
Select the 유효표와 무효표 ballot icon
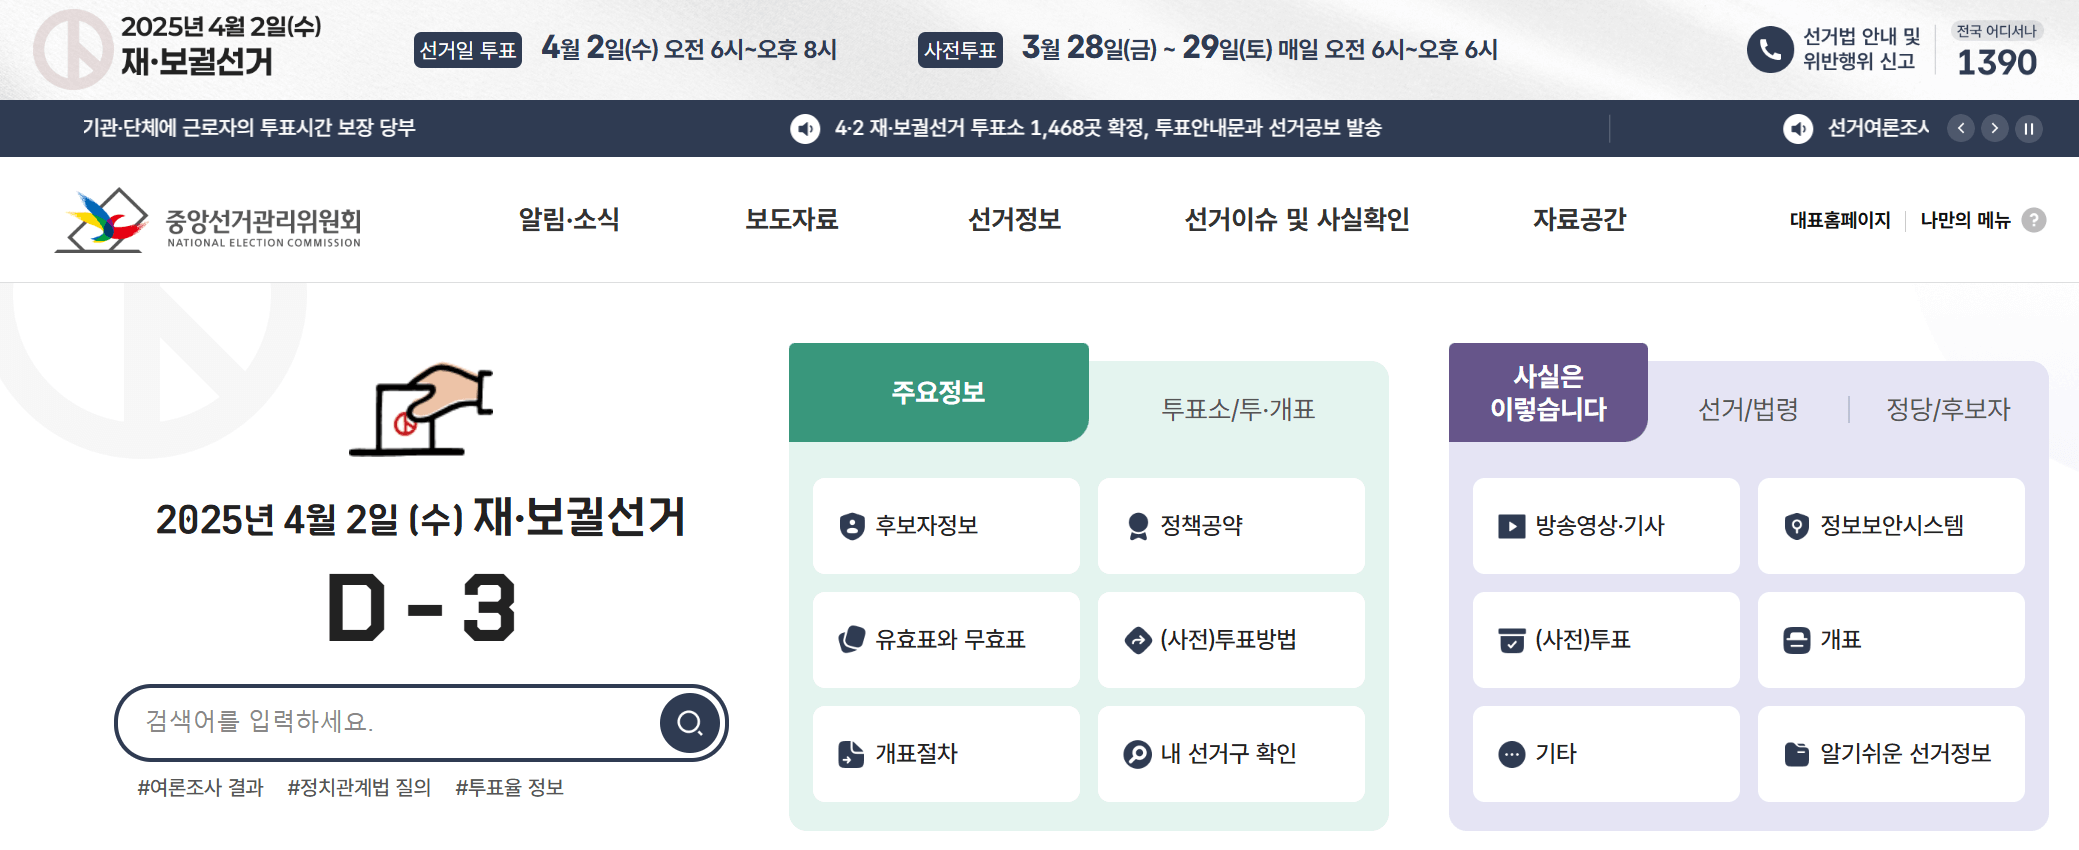point(852,641)
